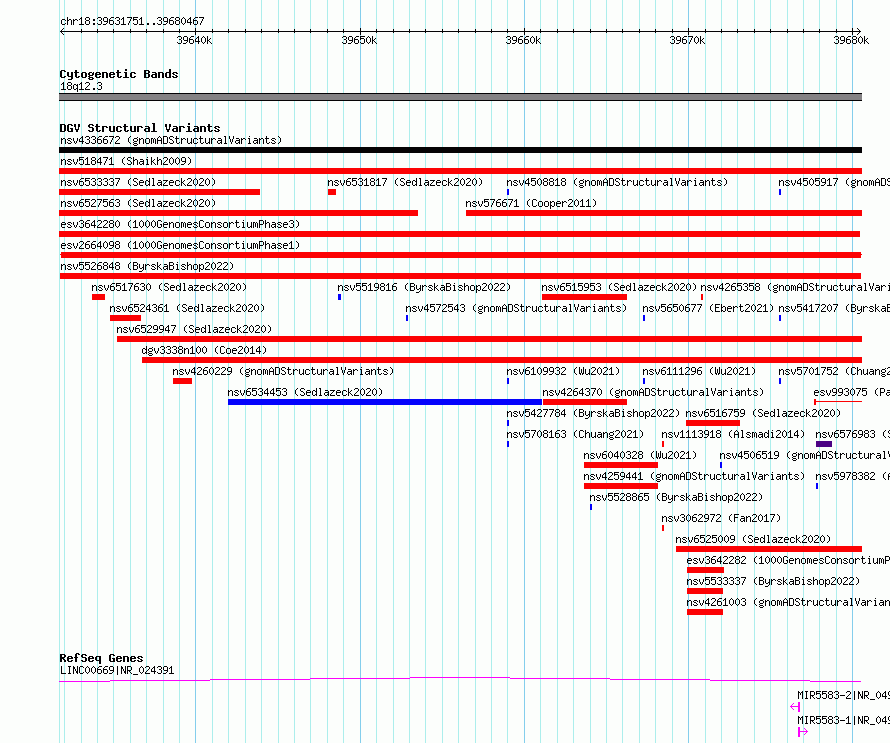
Task: Select the MIR5583-2|NR_049 gene label
Action: coord(843,695)
